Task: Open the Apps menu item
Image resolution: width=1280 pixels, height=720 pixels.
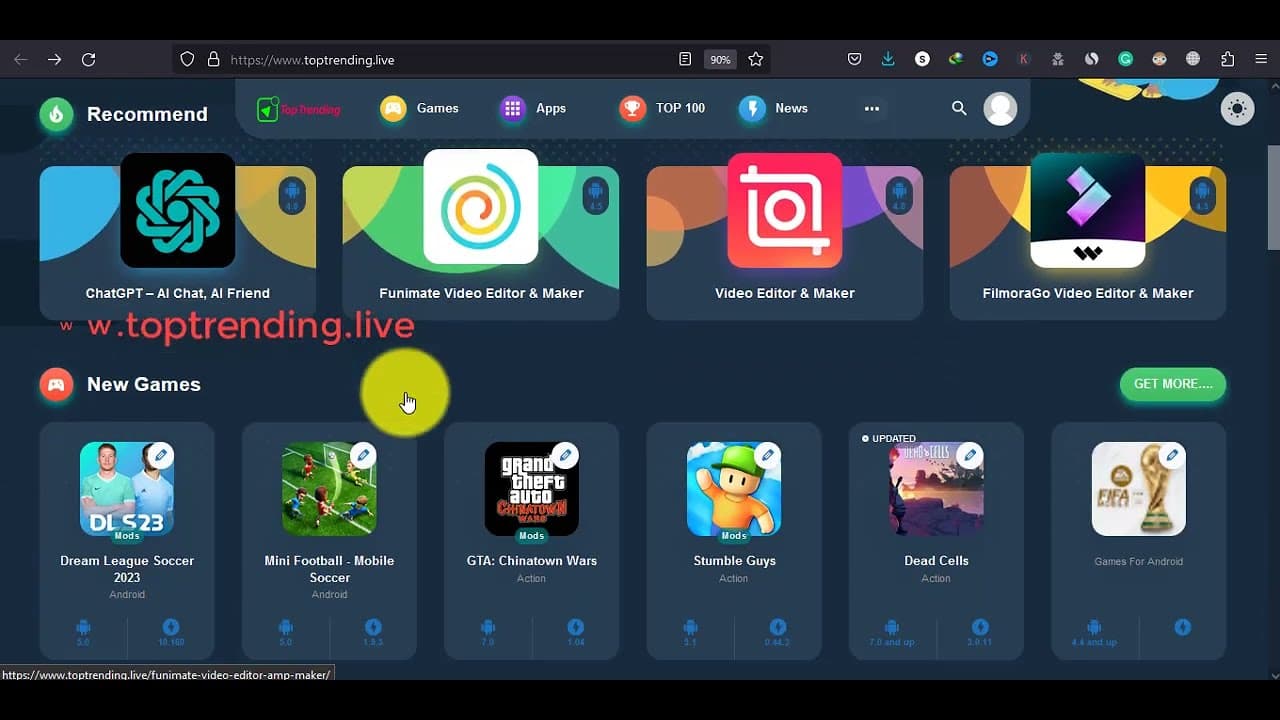Action: pos(533,108)
